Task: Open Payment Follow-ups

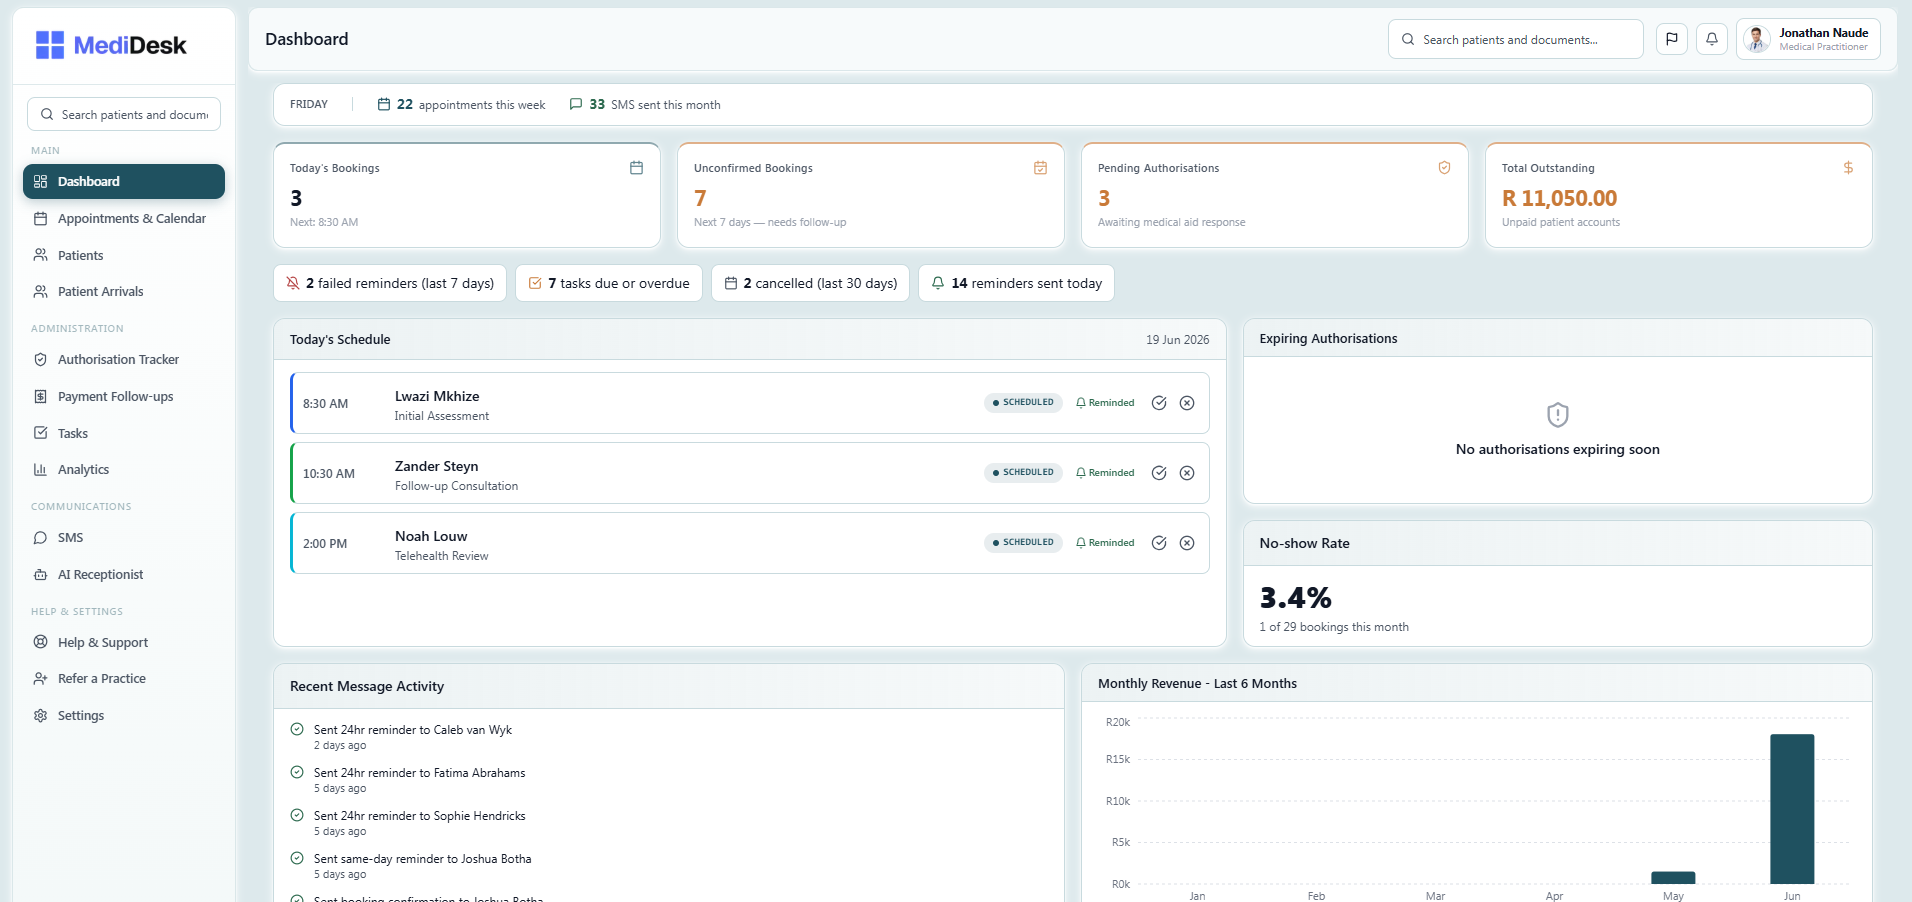Action: pos(124,396)
